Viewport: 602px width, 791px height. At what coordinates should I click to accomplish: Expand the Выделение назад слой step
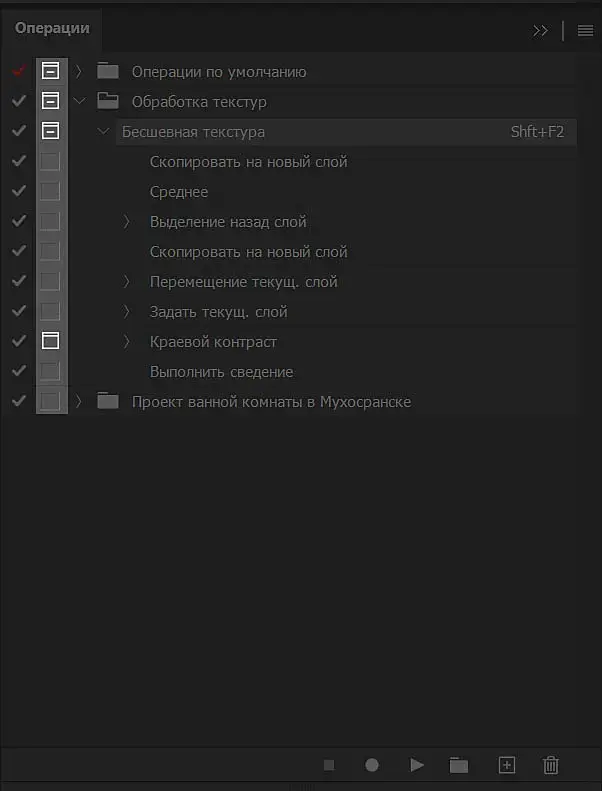127,221
